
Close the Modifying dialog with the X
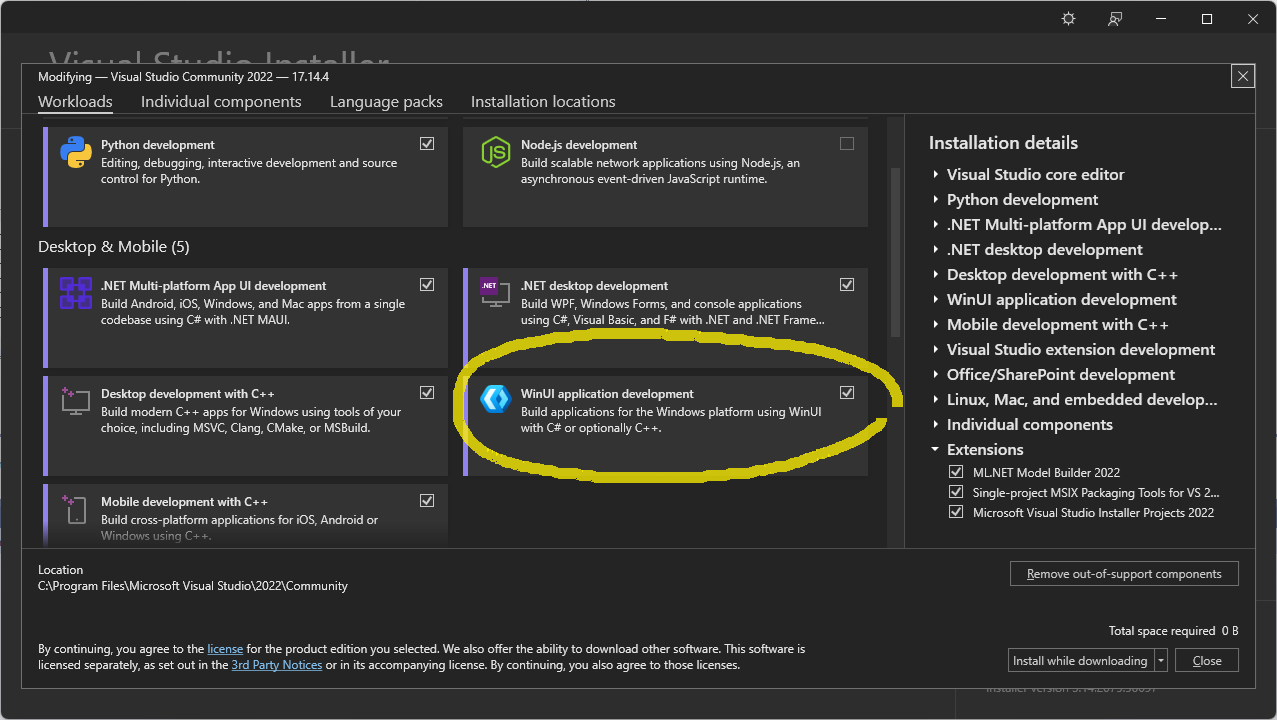1243,76
